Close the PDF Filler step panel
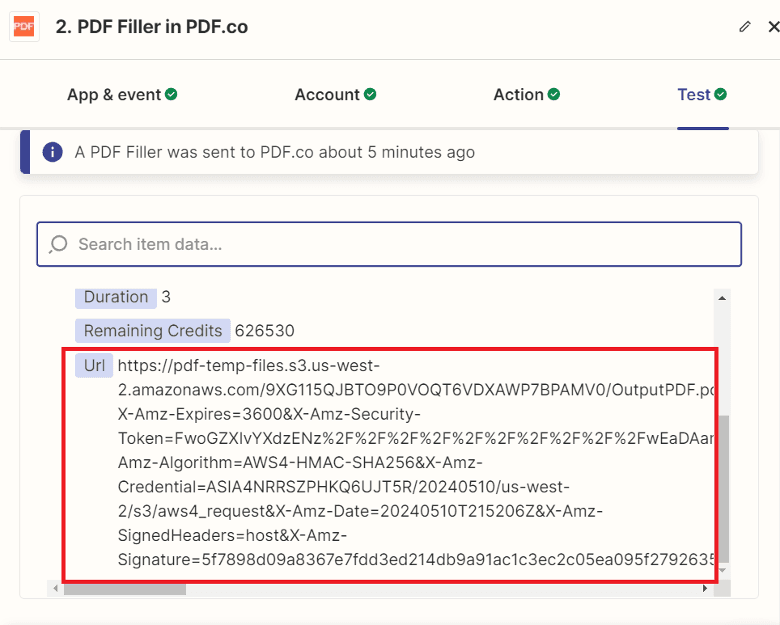This screenshot has width=780, height=625. pyautogui.click(x=772, y=27)
